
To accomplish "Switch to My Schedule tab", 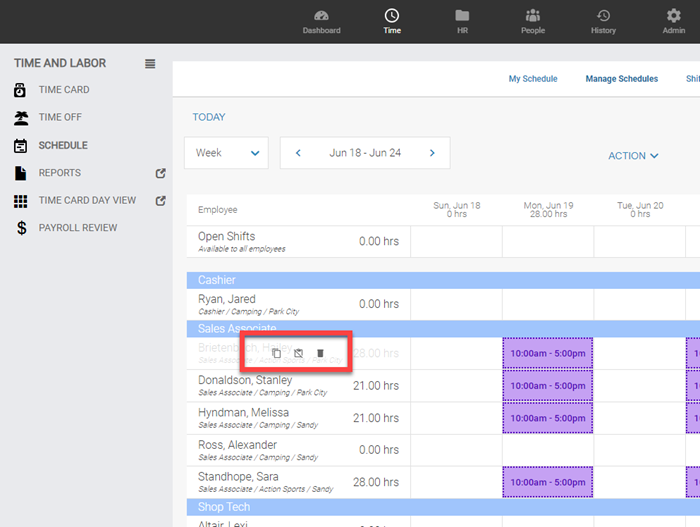I will click(x=533, y=79).
